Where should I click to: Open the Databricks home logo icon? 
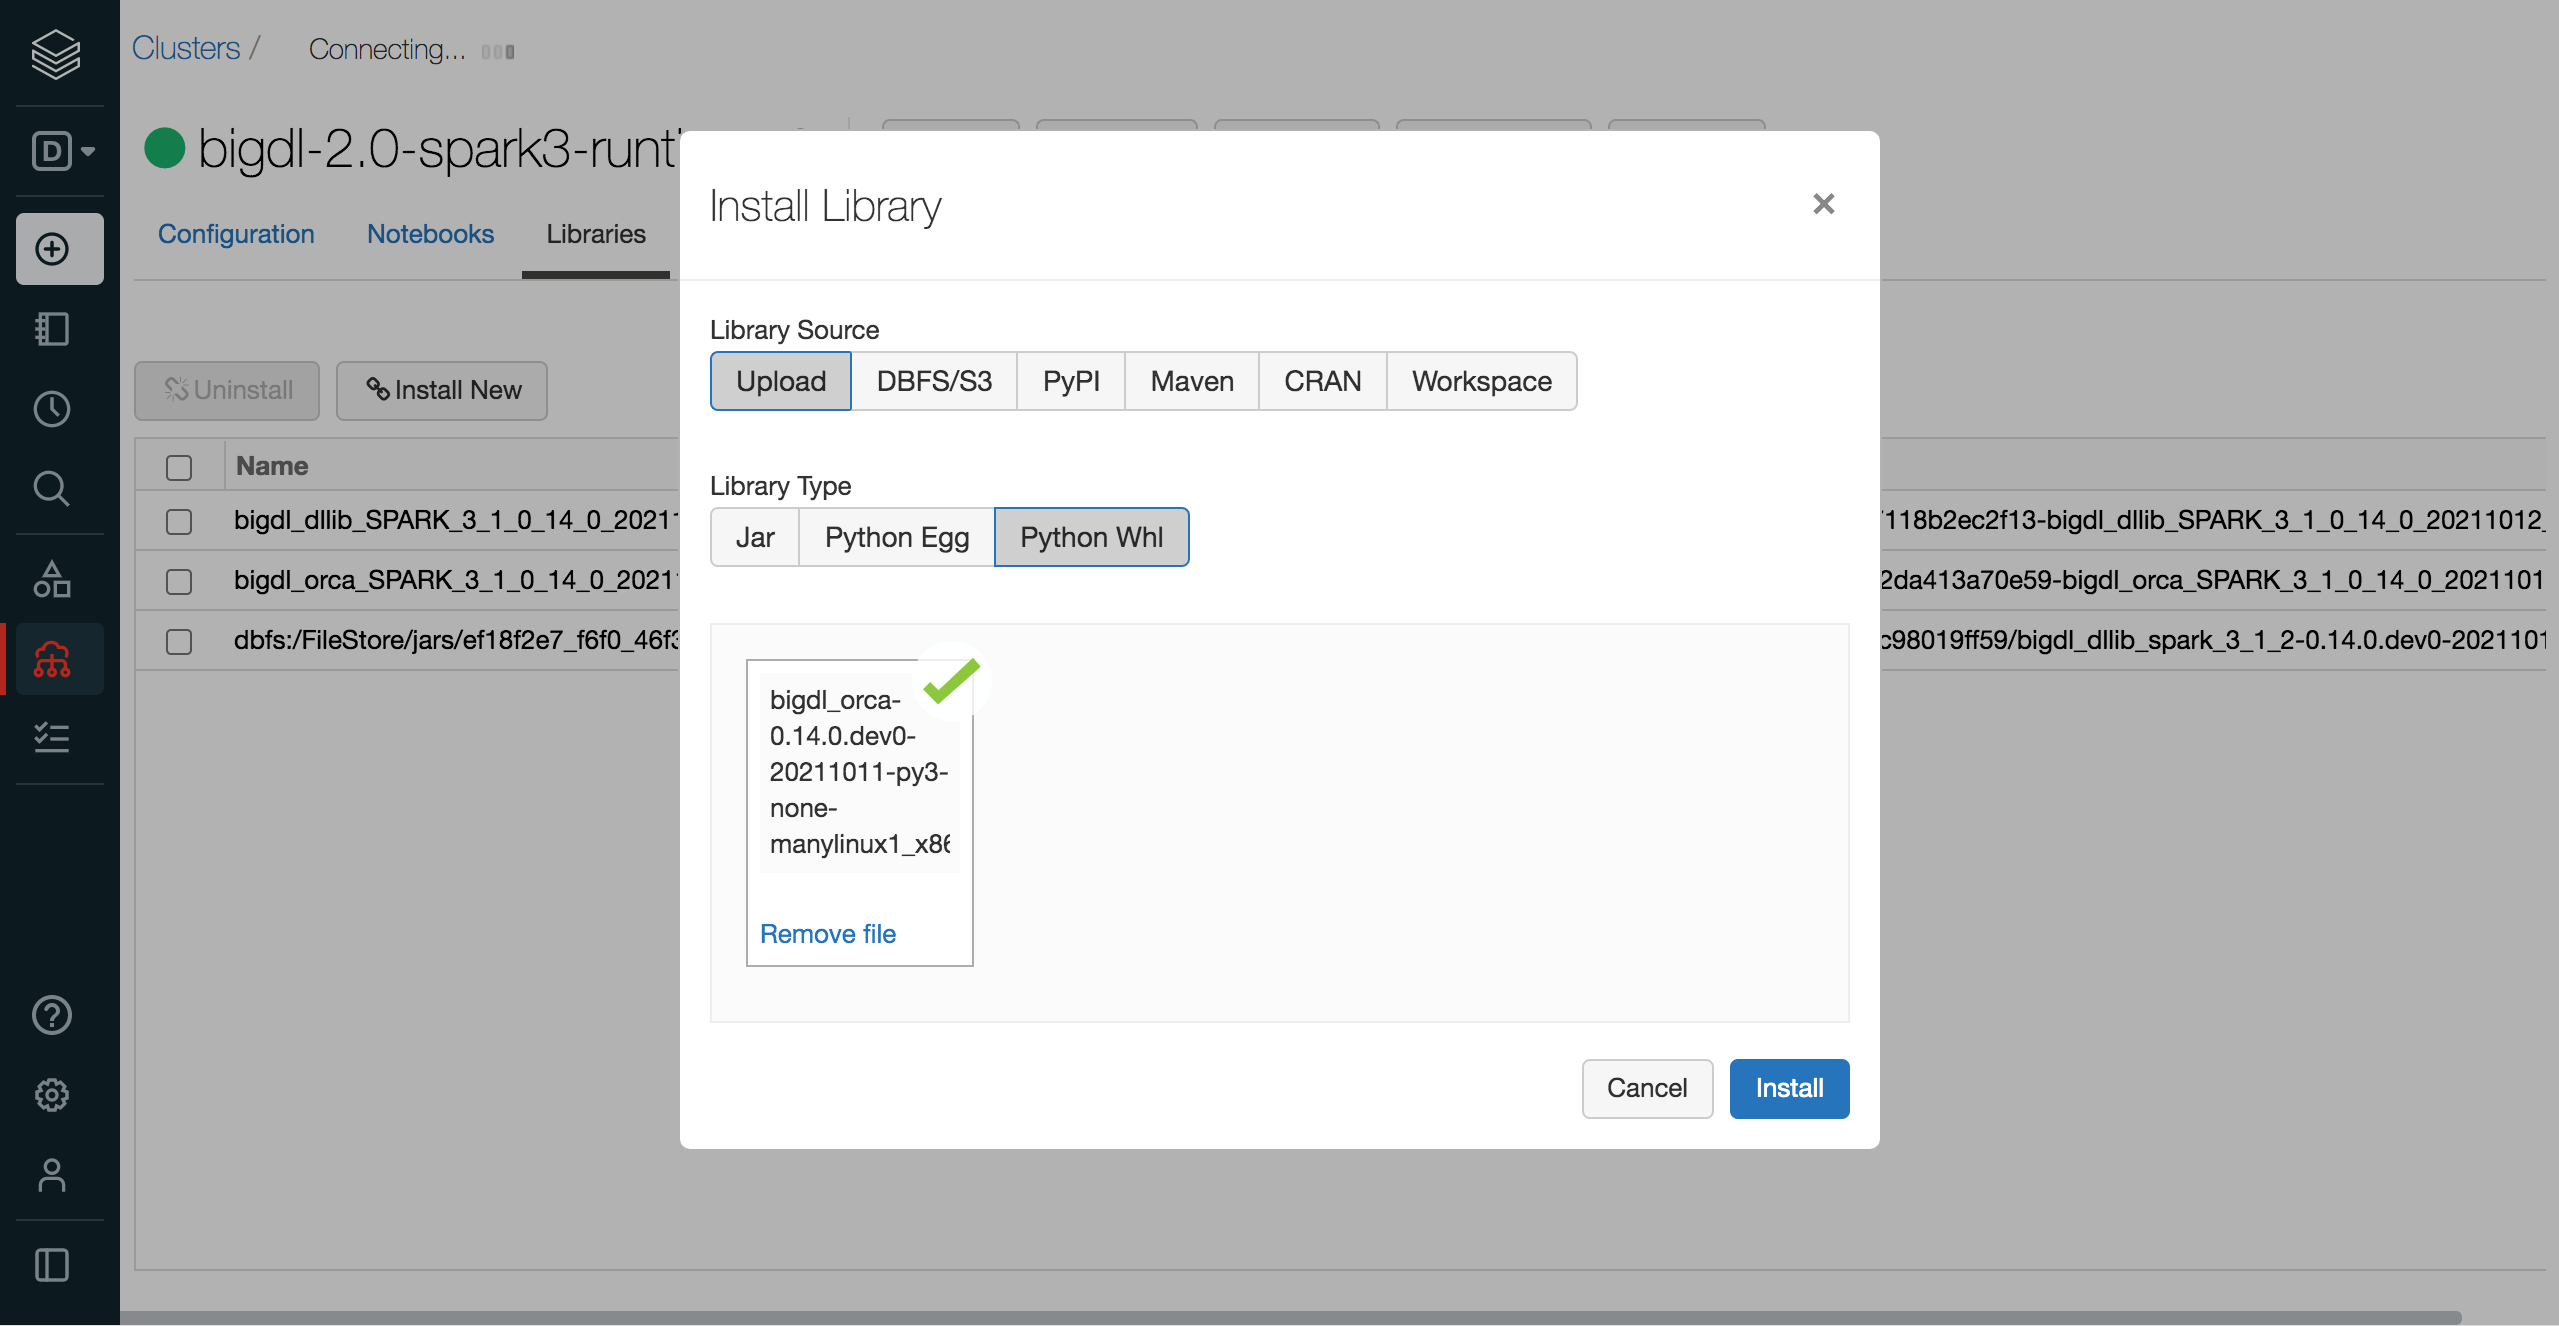coord(55,53)
